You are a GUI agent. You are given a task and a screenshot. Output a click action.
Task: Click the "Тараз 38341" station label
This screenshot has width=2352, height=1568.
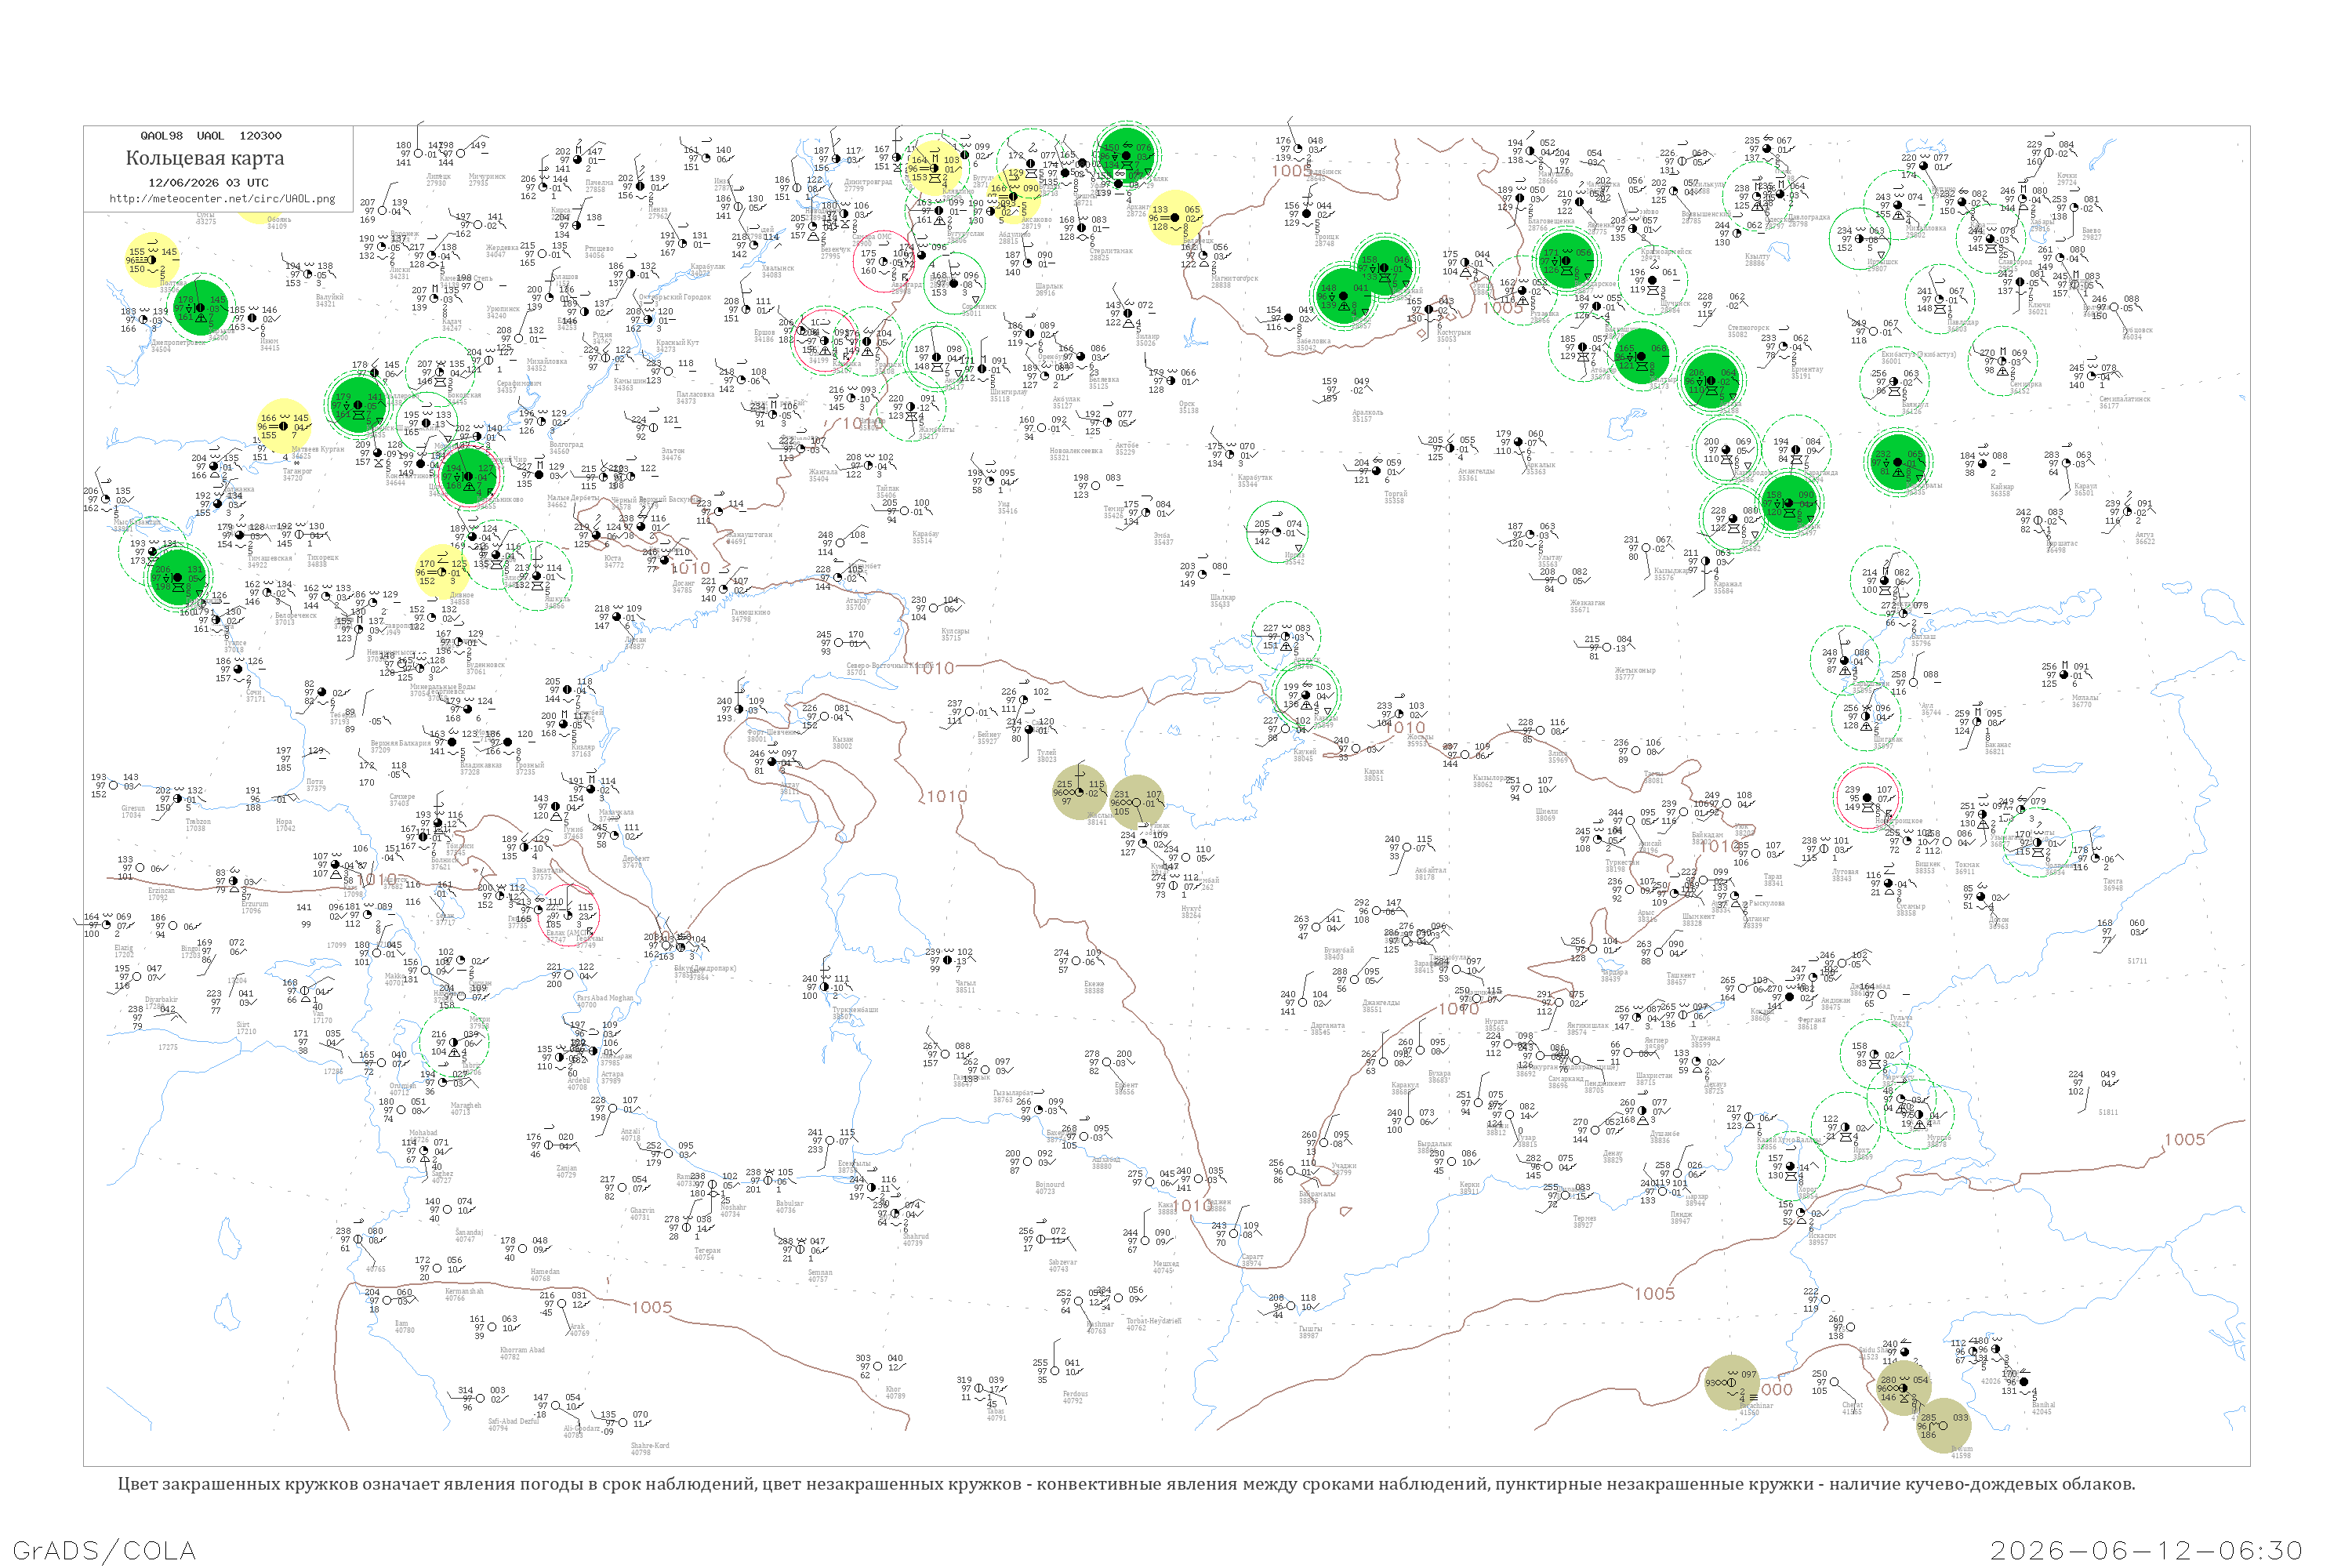(x=1774, y=880)
